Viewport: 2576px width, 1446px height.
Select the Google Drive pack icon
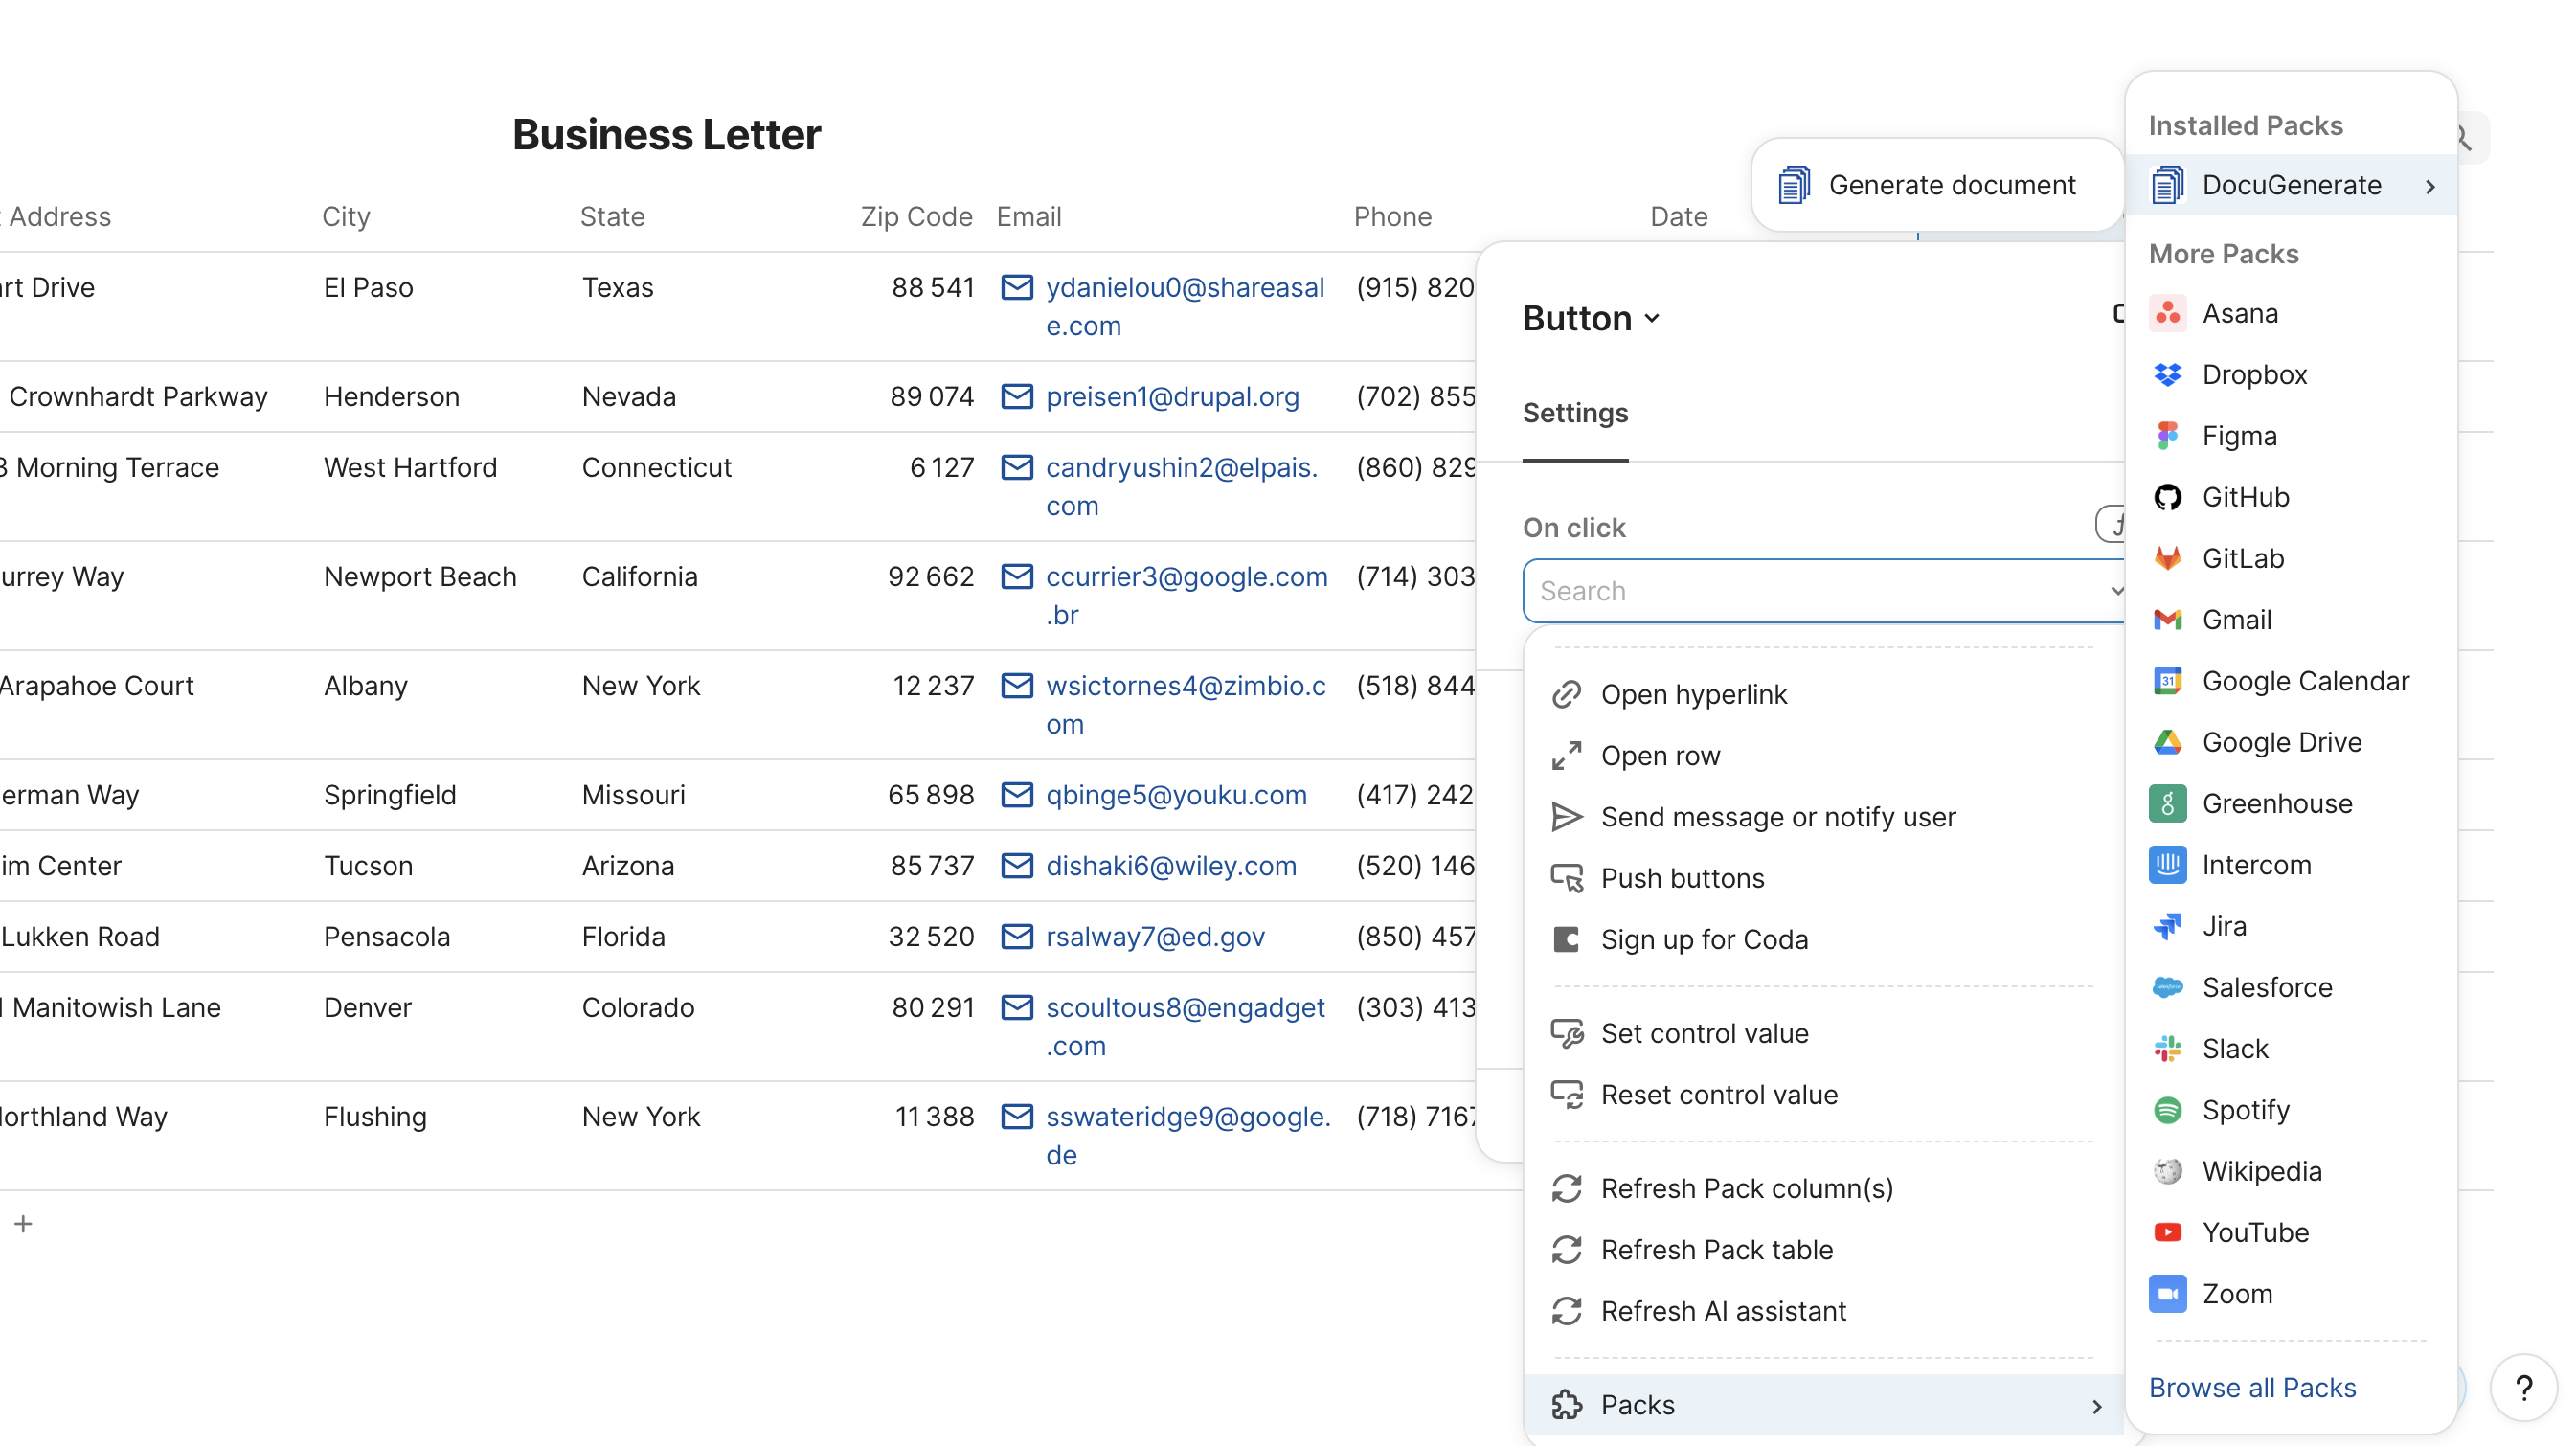coord(2168,742)
